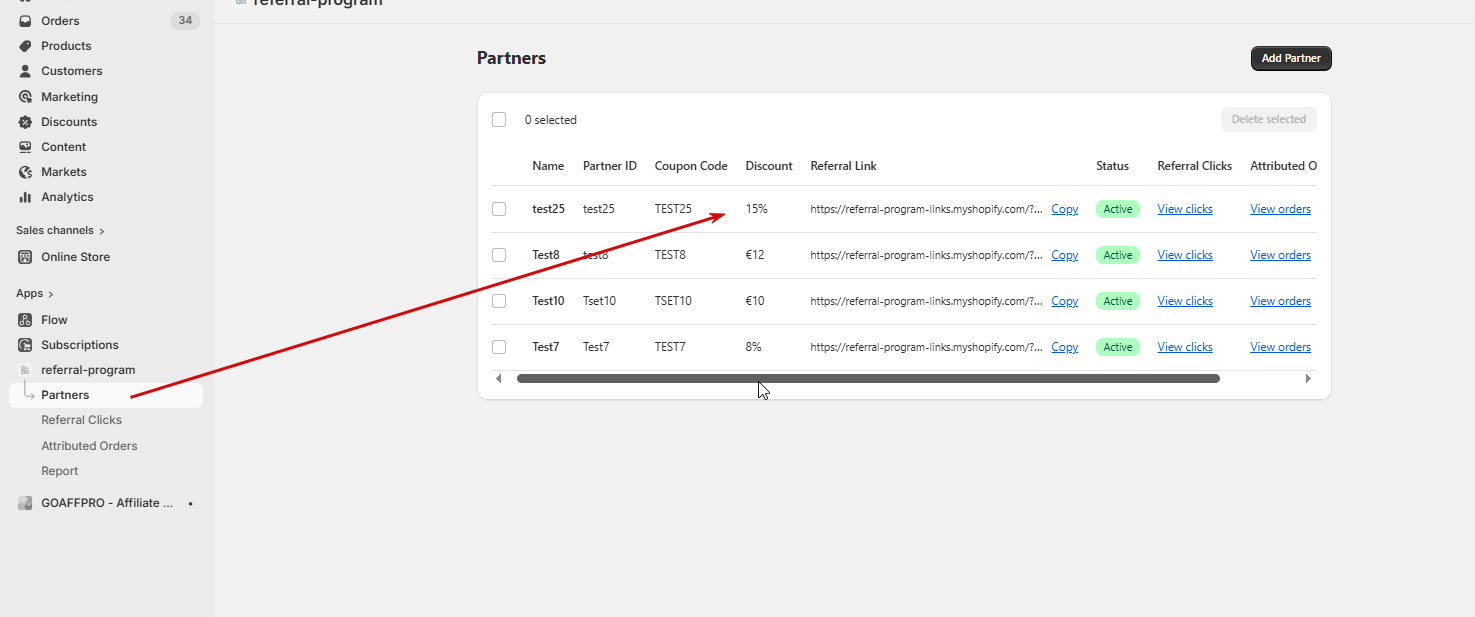Image resolution: width=1475 pixels, height=617 pixels.
Task: Click the Online Store icon
Action: pos(26,257)
